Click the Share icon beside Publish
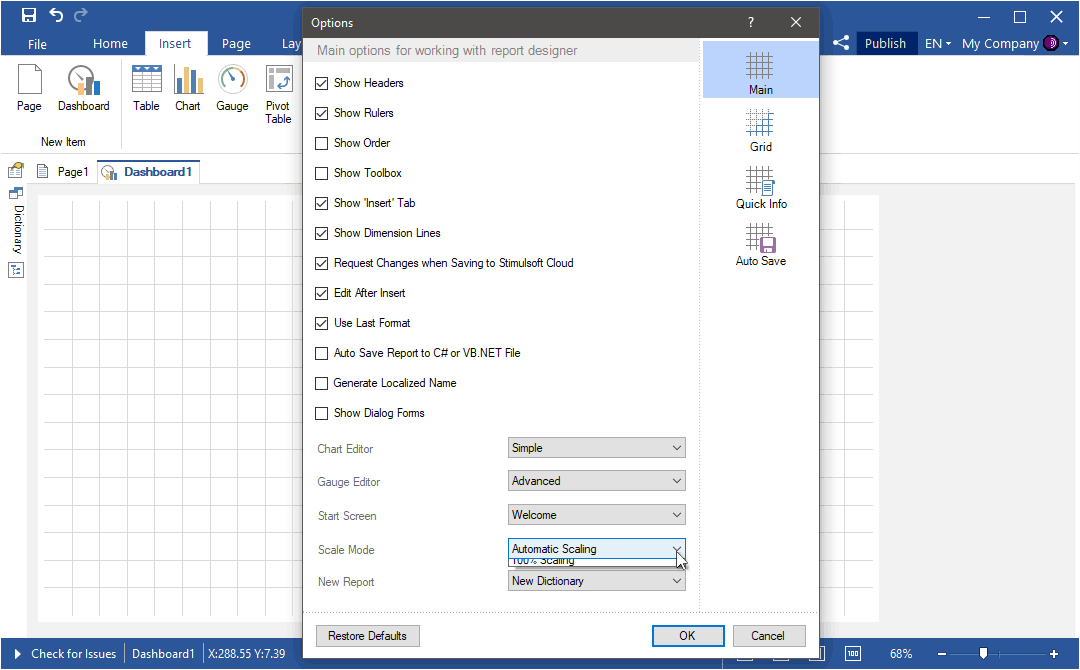Screen dimensions: 1080x670 click(x=840, y=43)
